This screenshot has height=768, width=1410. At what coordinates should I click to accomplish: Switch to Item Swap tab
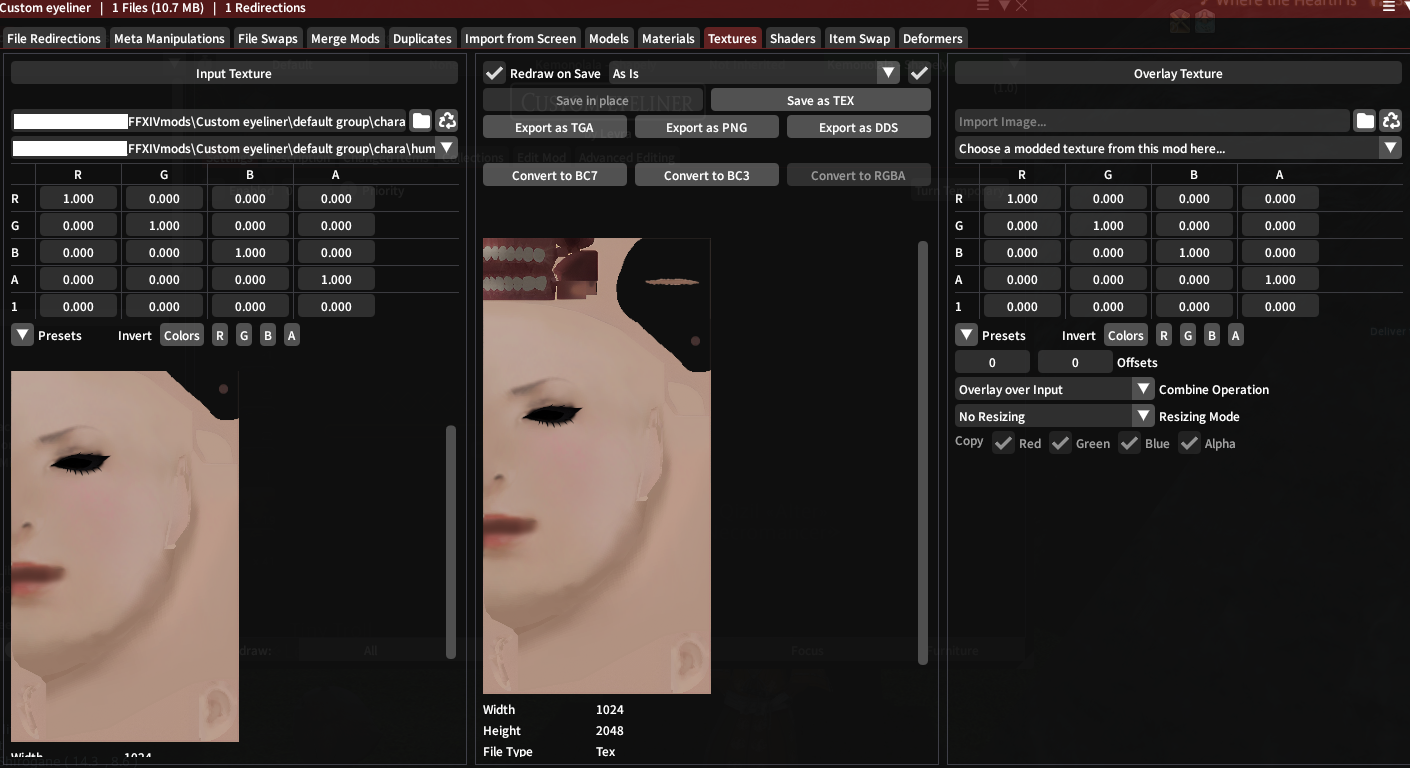[859, 38]
